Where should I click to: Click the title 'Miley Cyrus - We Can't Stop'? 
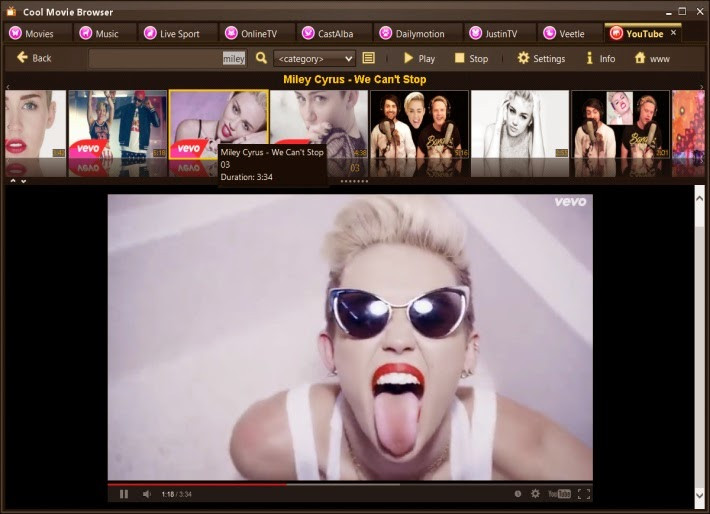pyautogui.click(x=355, y=80)
